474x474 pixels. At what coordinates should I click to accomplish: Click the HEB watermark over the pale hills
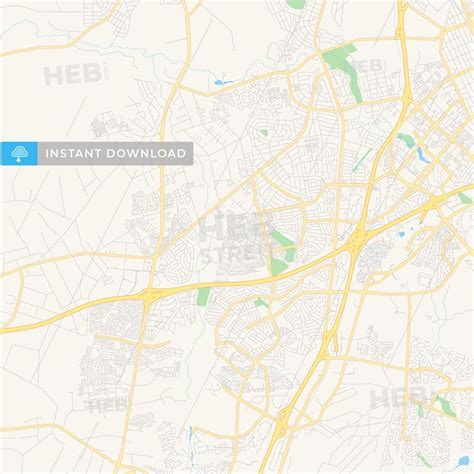click(74, 75)
